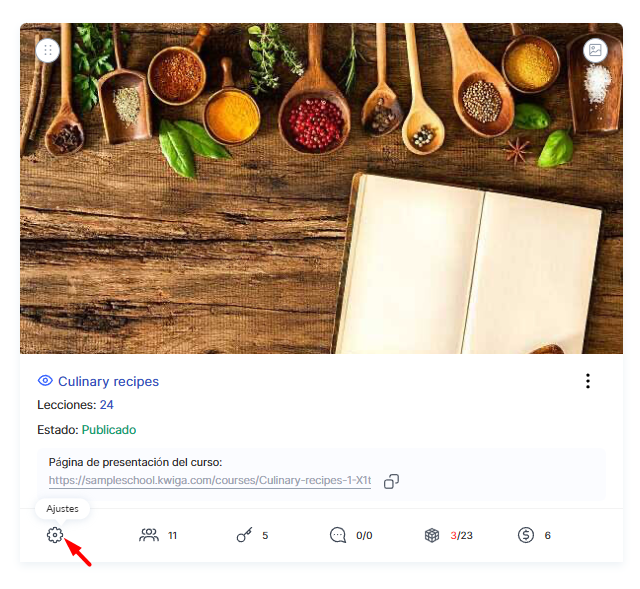The image size is (640, 589).
Task: Click the lessons count 24
Action: click(x=107, y=405)
